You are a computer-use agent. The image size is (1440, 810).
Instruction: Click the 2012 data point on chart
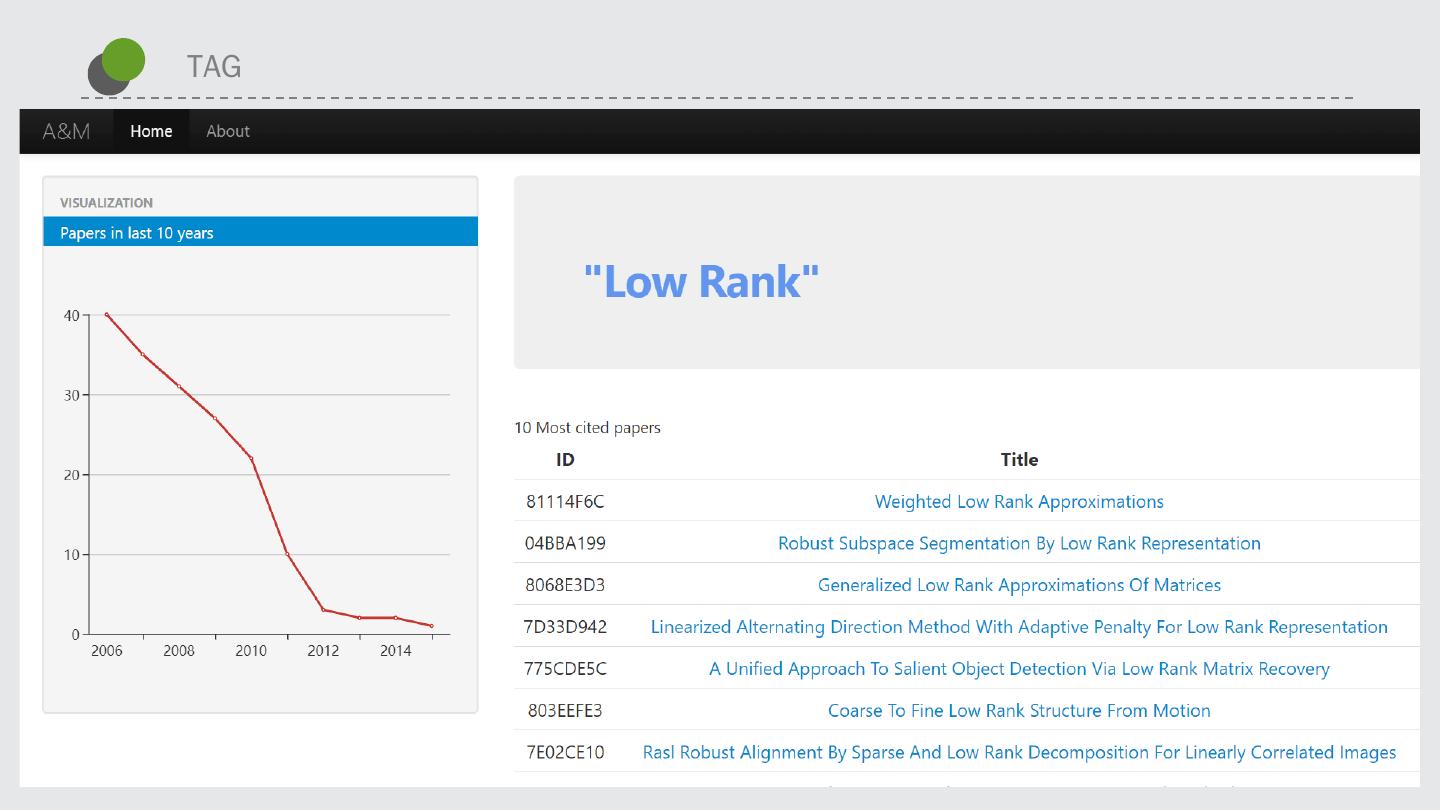pos(323,610)
